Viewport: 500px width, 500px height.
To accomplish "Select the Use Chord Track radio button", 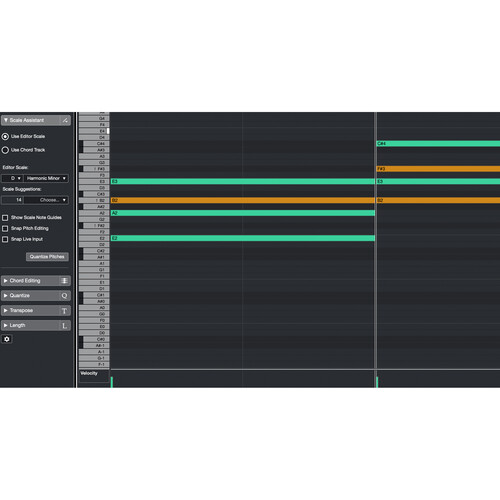I will tap(5, 150).
